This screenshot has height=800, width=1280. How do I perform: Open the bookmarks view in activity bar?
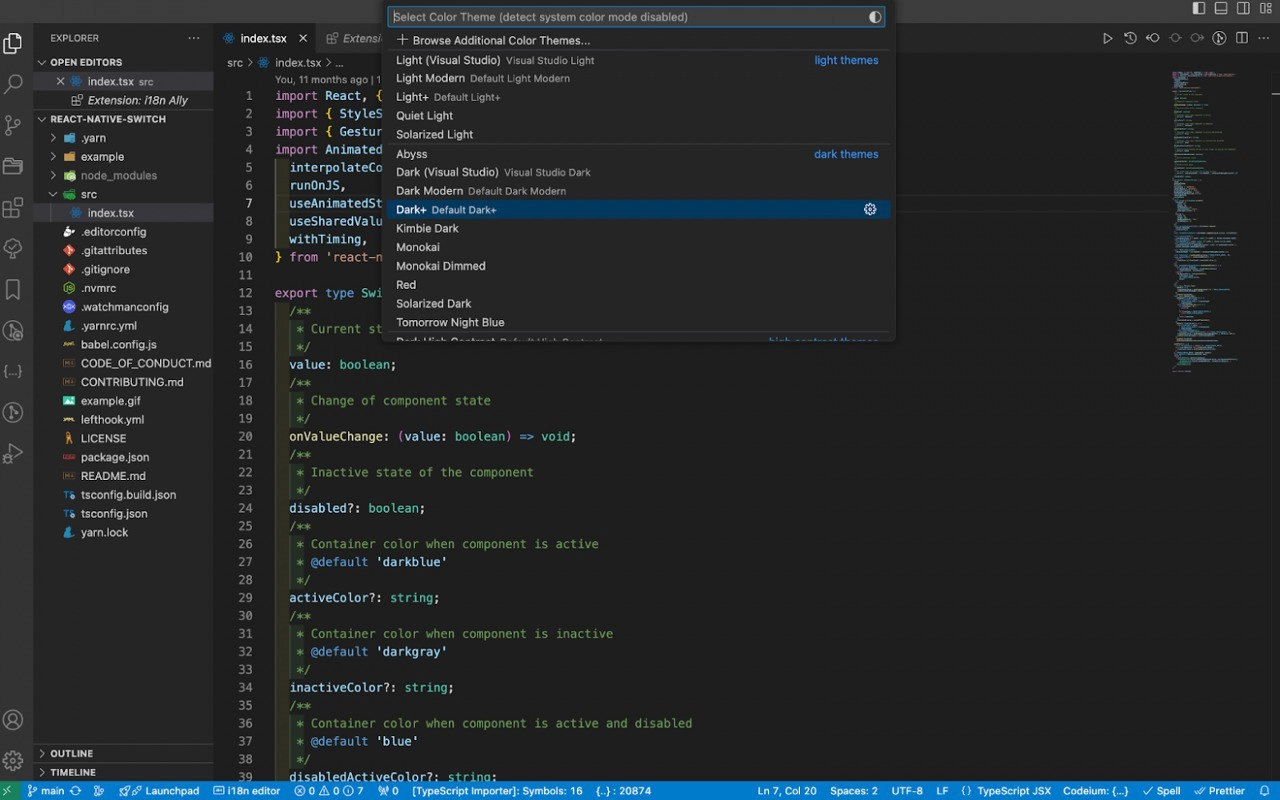point(13,289)
